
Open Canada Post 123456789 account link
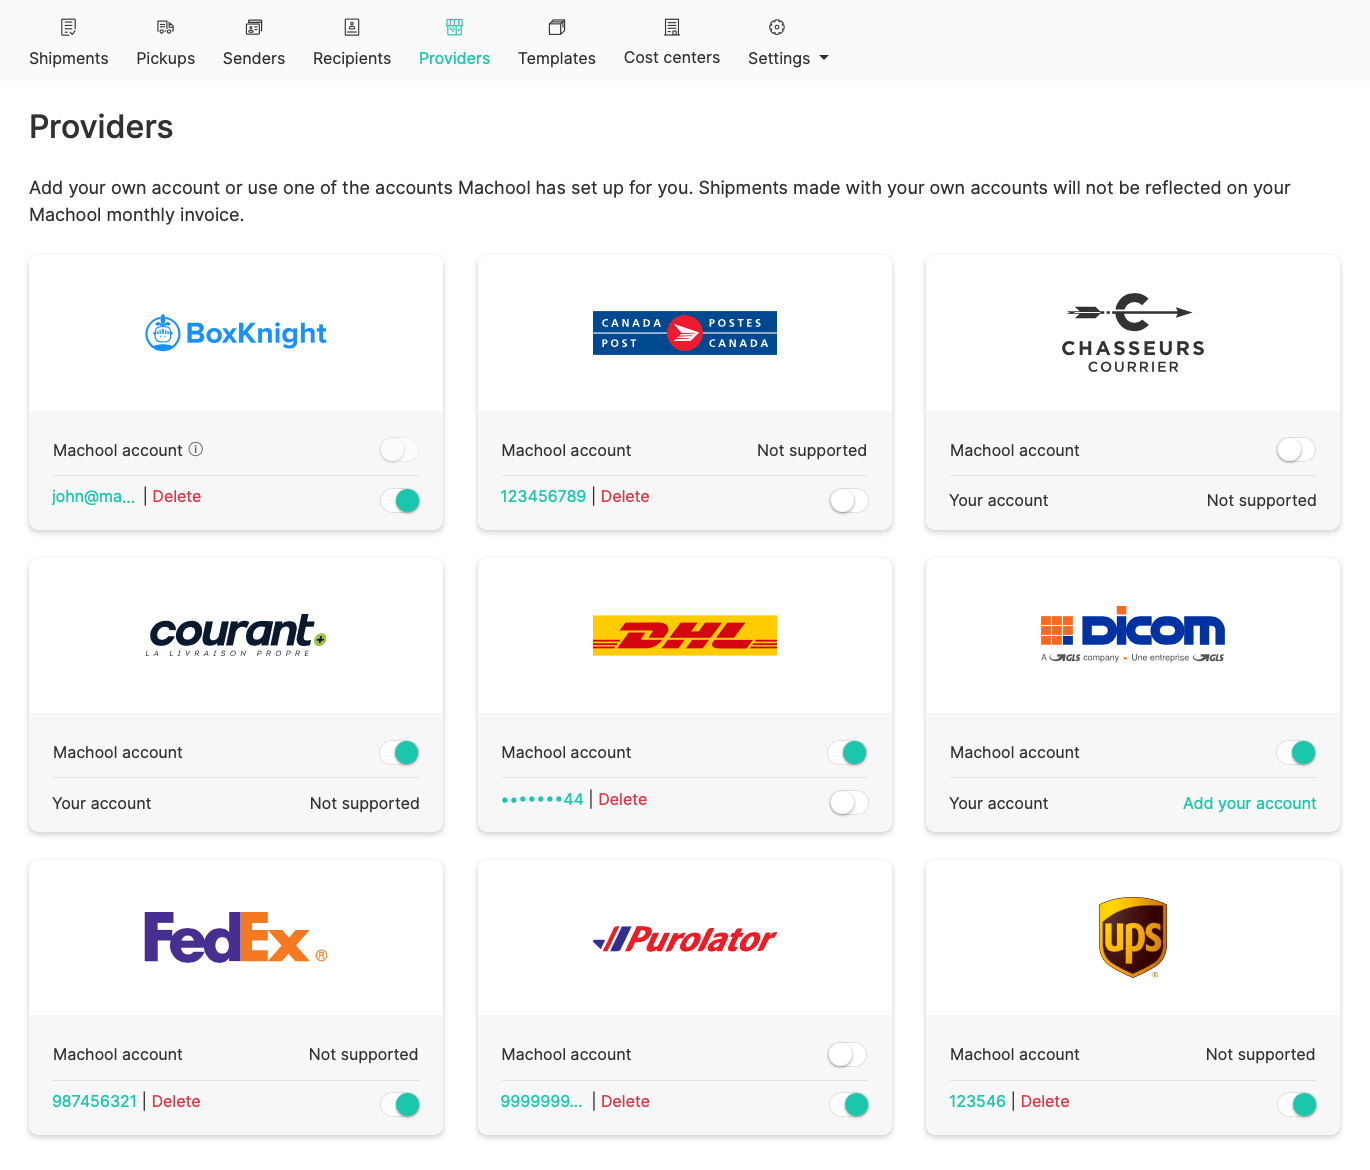(543, 496)
